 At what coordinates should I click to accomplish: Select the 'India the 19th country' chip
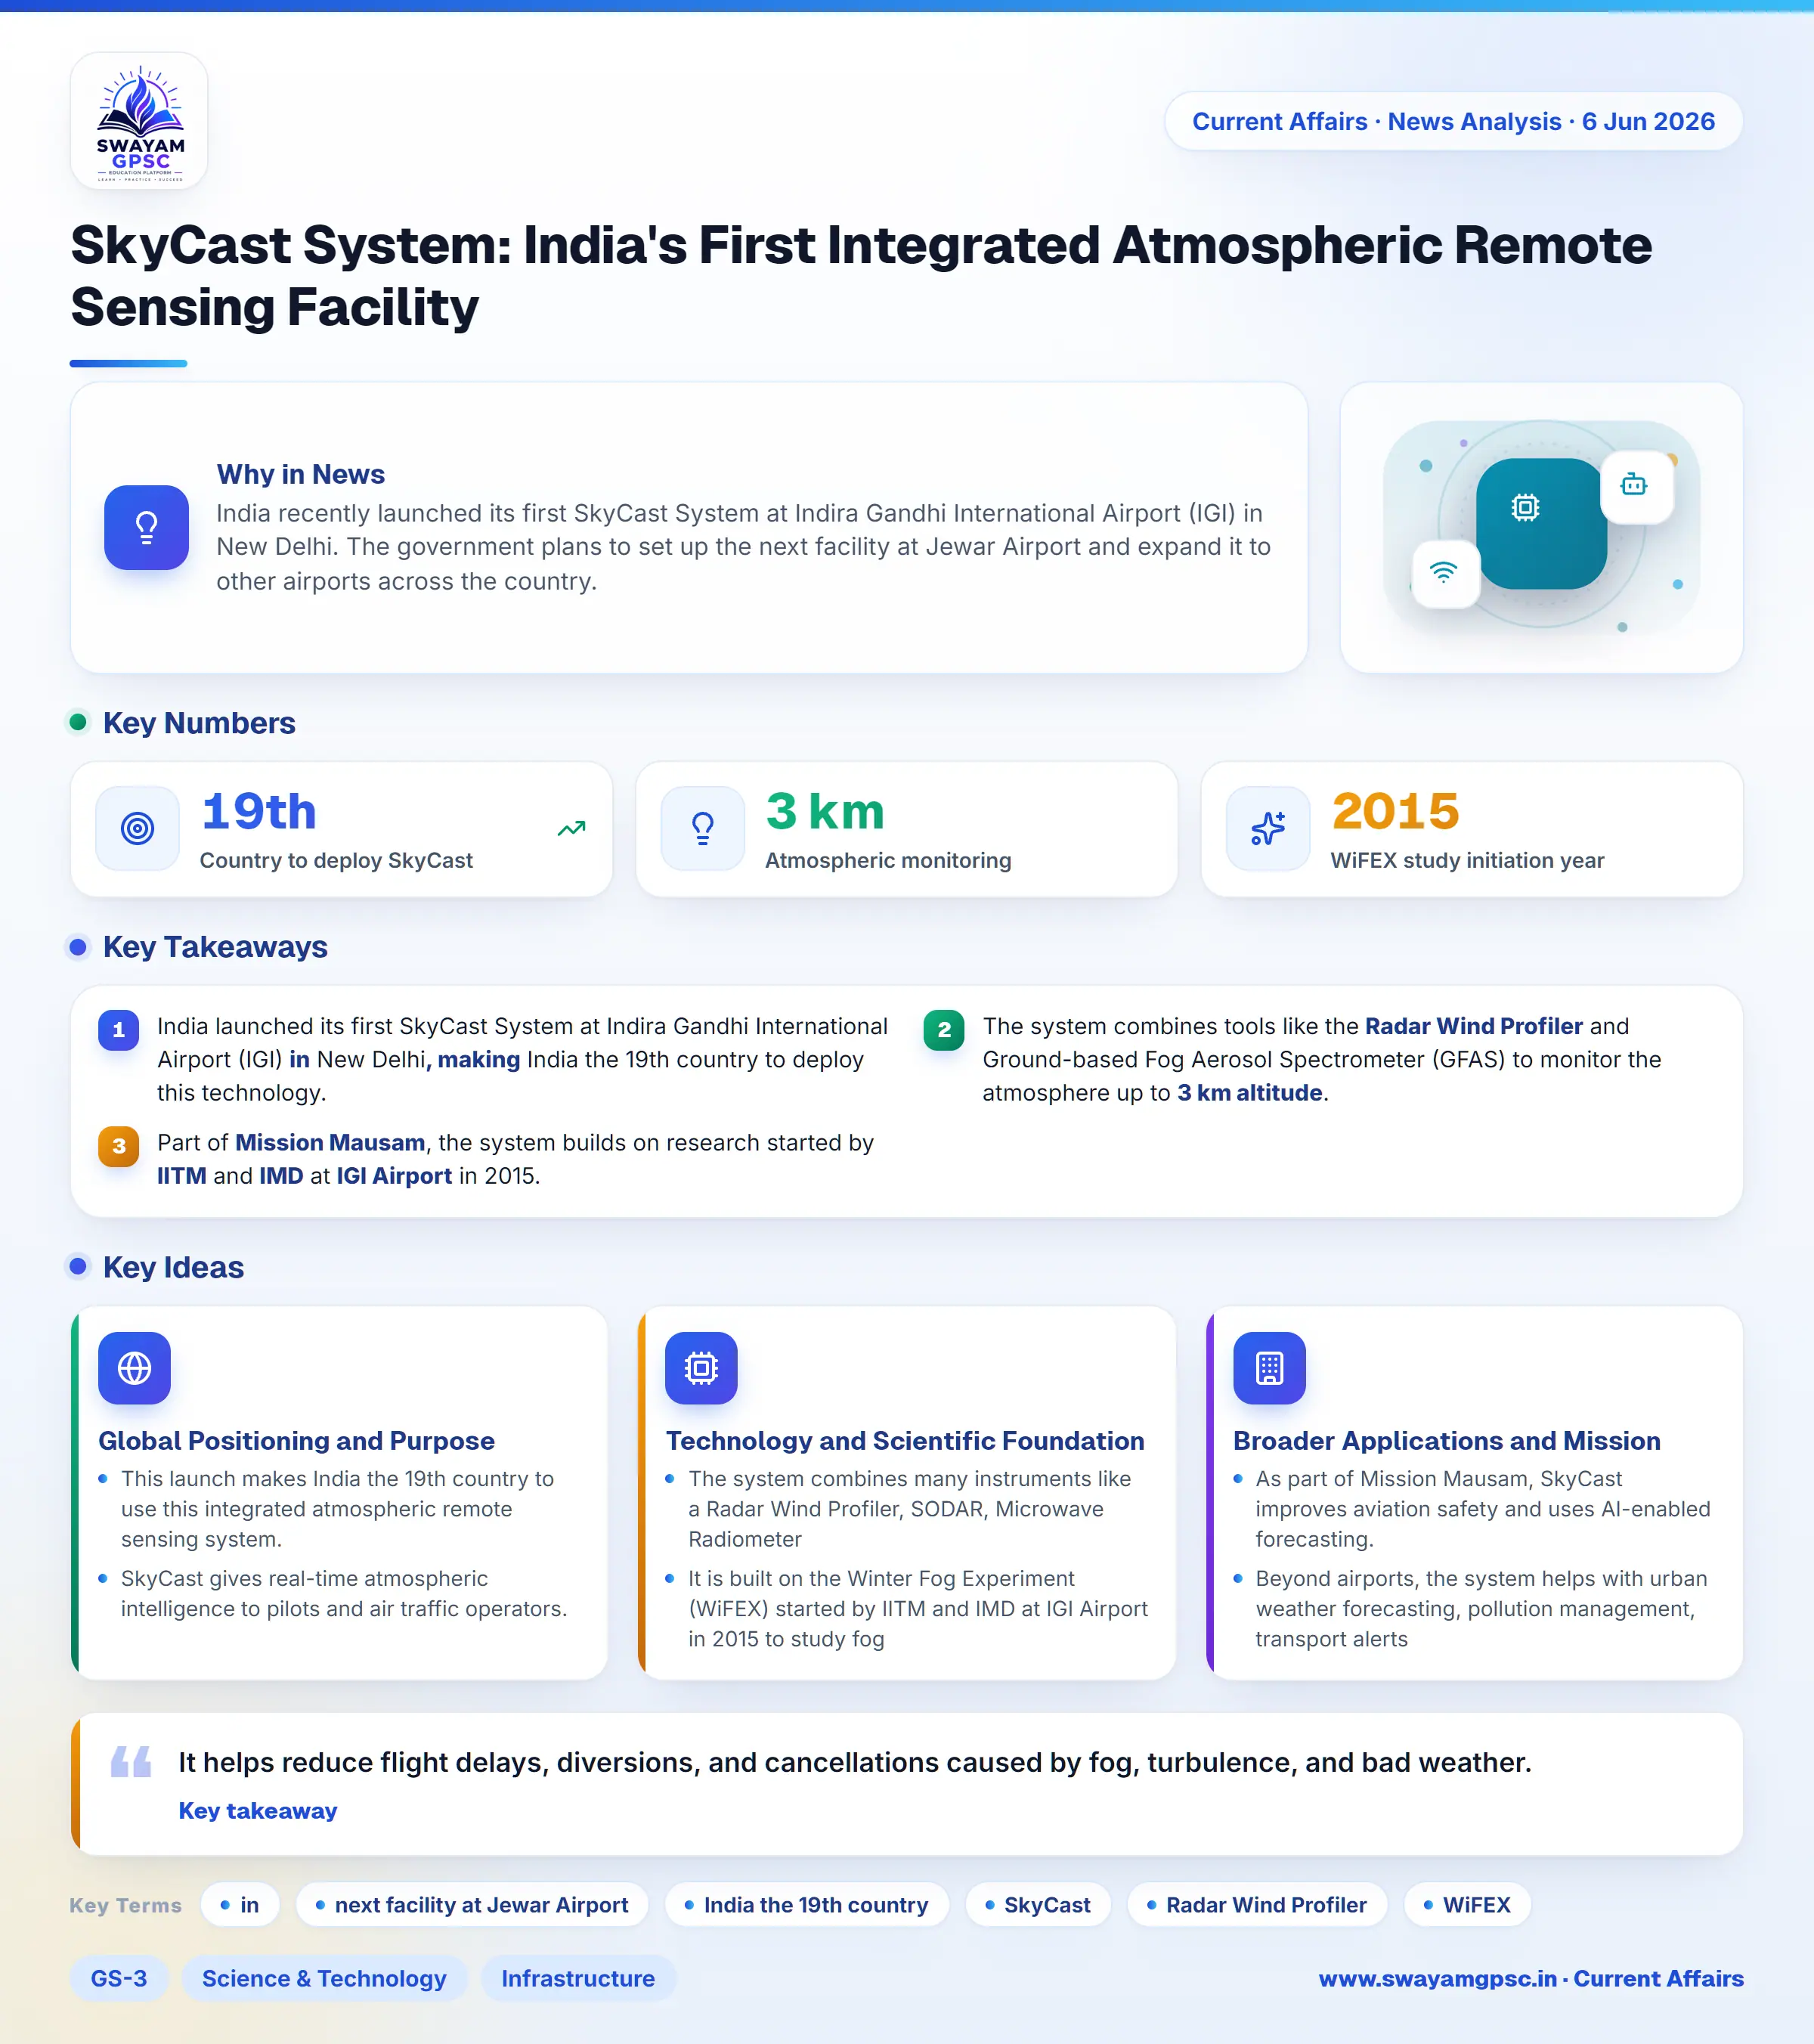(x=806, y=1905)
